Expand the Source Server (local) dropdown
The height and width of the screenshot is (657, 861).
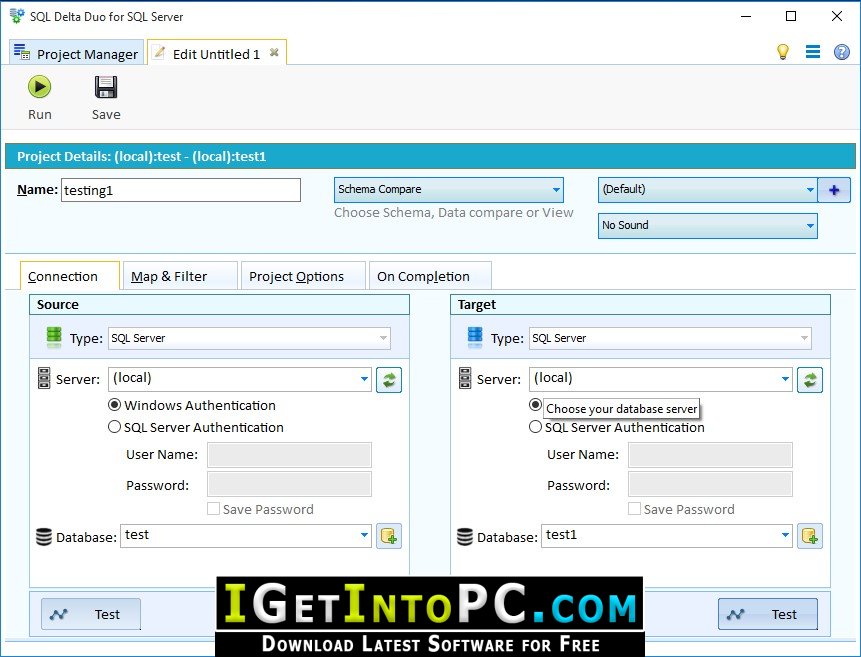pyautogui.click(x=364, y=379)
